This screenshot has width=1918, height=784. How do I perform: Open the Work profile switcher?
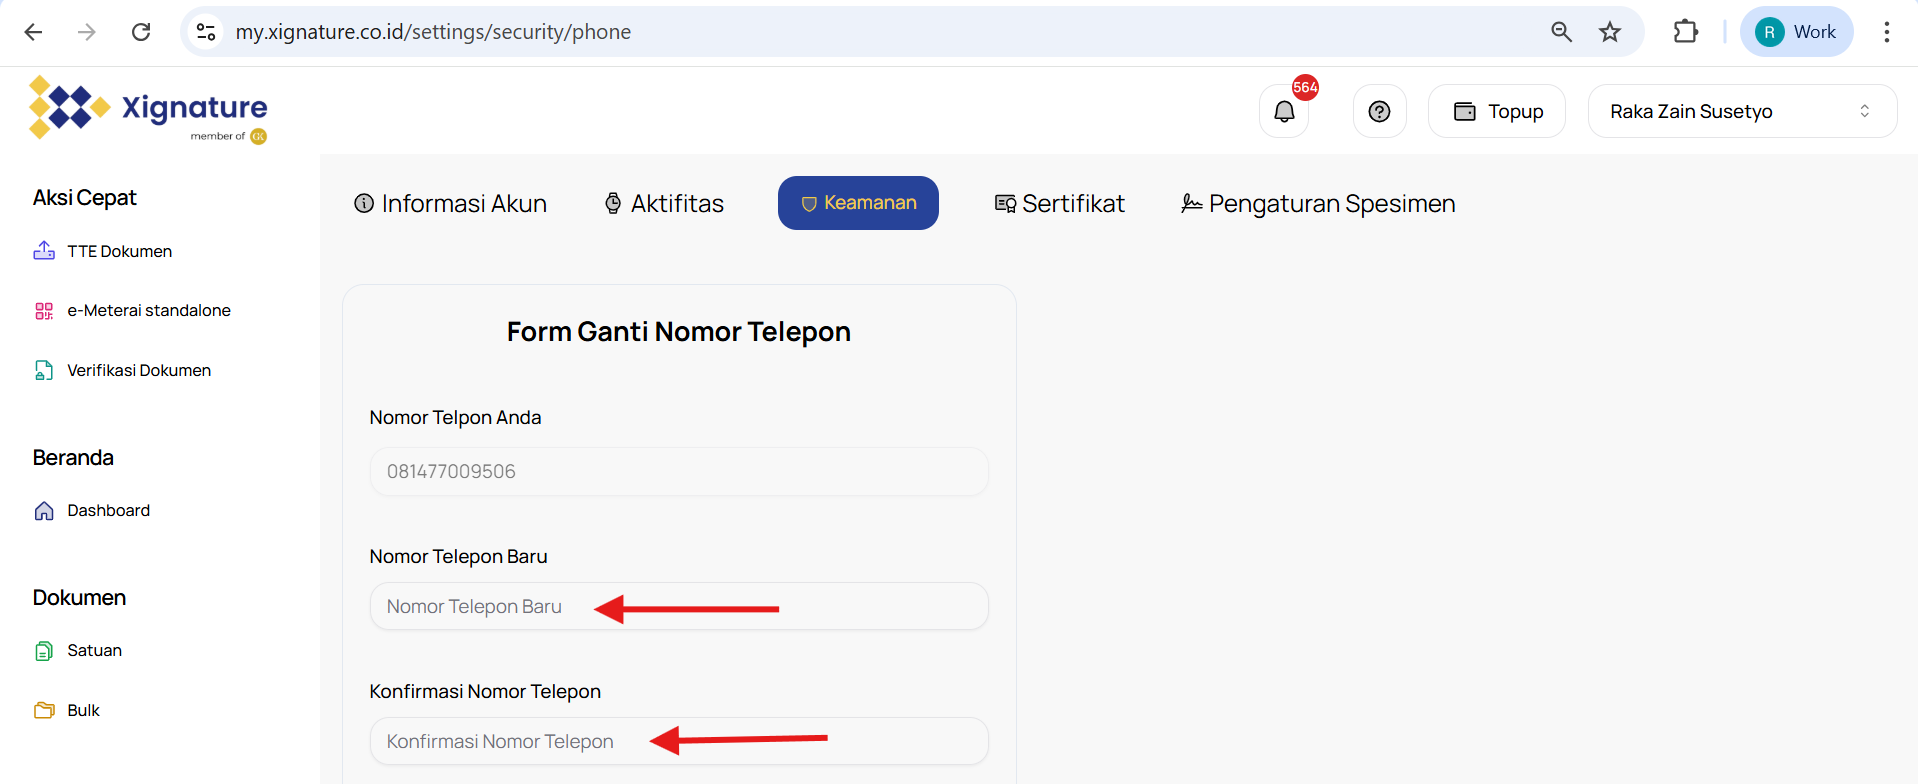1796,32
